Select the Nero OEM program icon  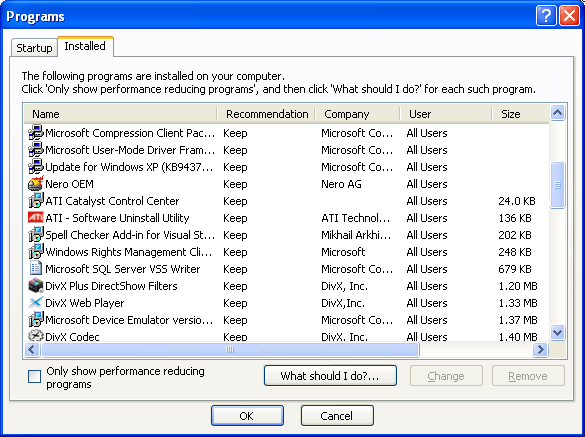[36, 184]
